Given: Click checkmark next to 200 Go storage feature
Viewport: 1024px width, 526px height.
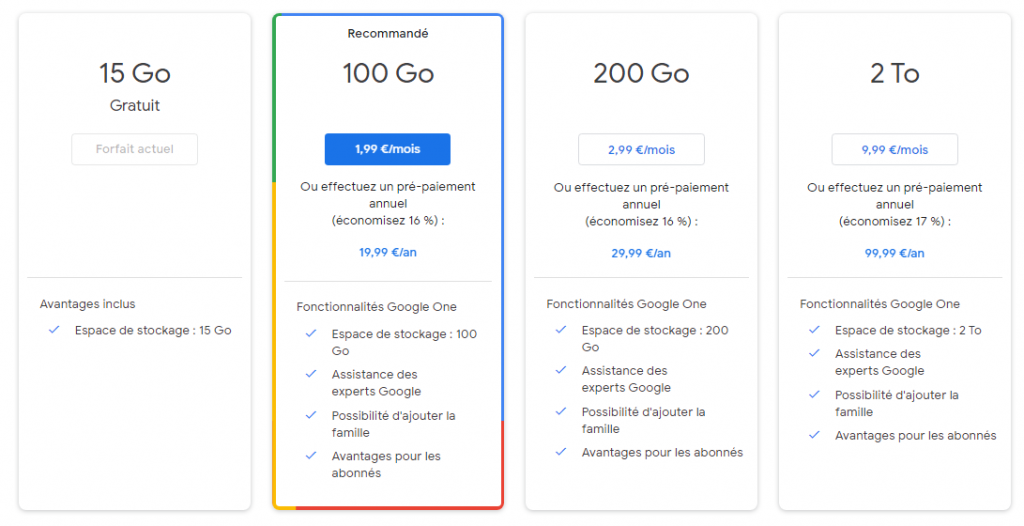Looking at the screenshot, I should pyautogui.click(x=561, y=330).
